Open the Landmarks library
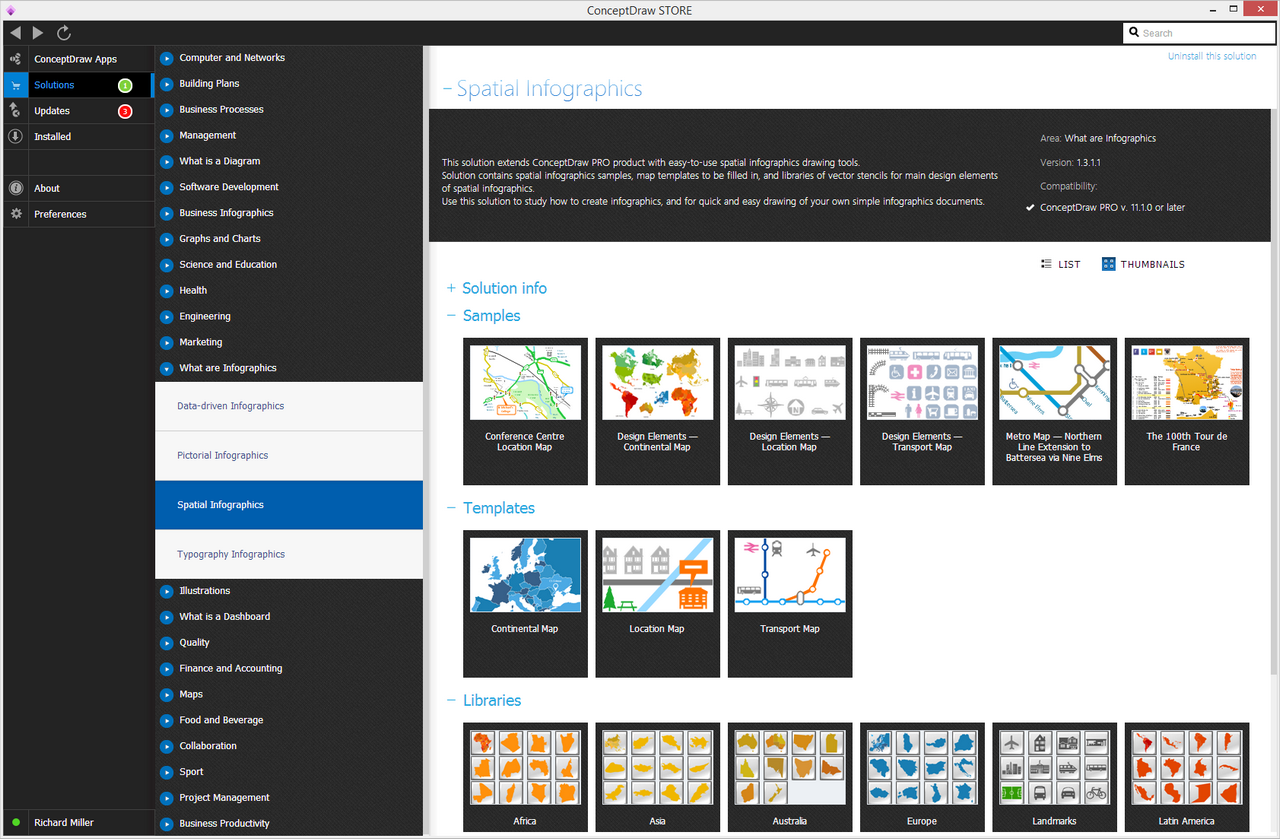1280x839 pixels. pyautogui.click(x=1054, y=777)
